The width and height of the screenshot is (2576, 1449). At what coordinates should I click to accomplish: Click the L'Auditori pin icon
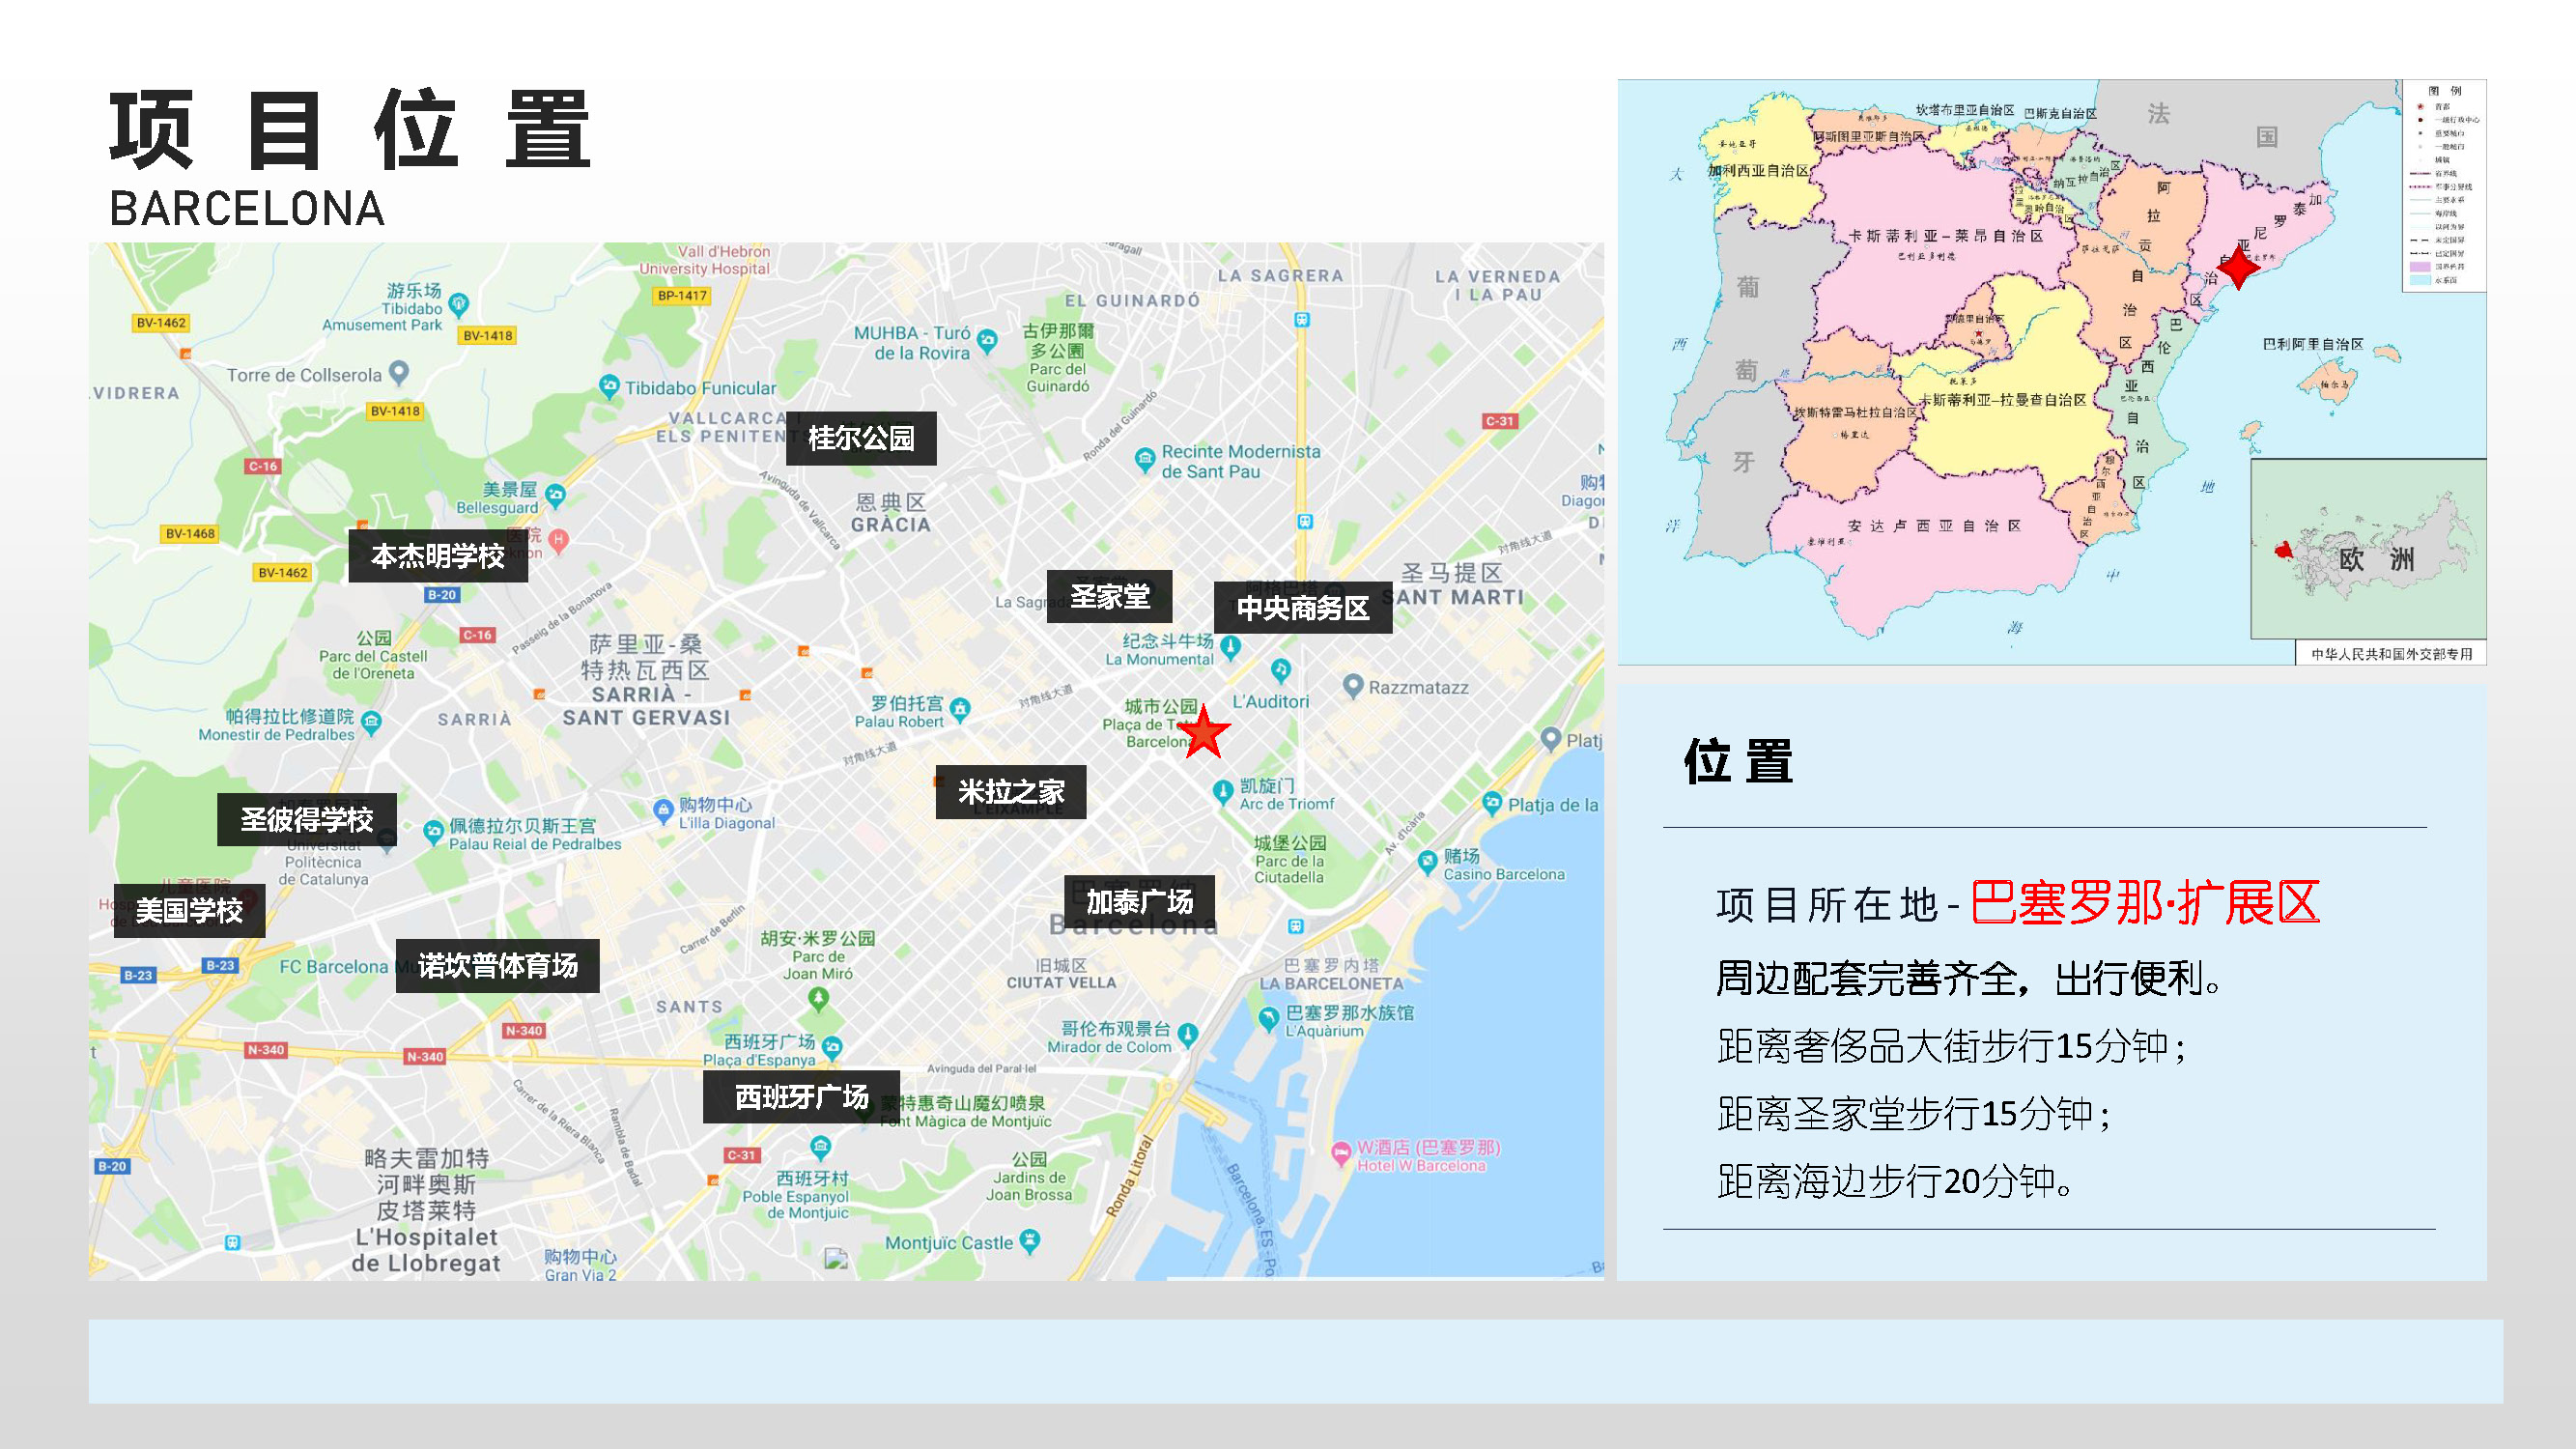[1281, 669]
